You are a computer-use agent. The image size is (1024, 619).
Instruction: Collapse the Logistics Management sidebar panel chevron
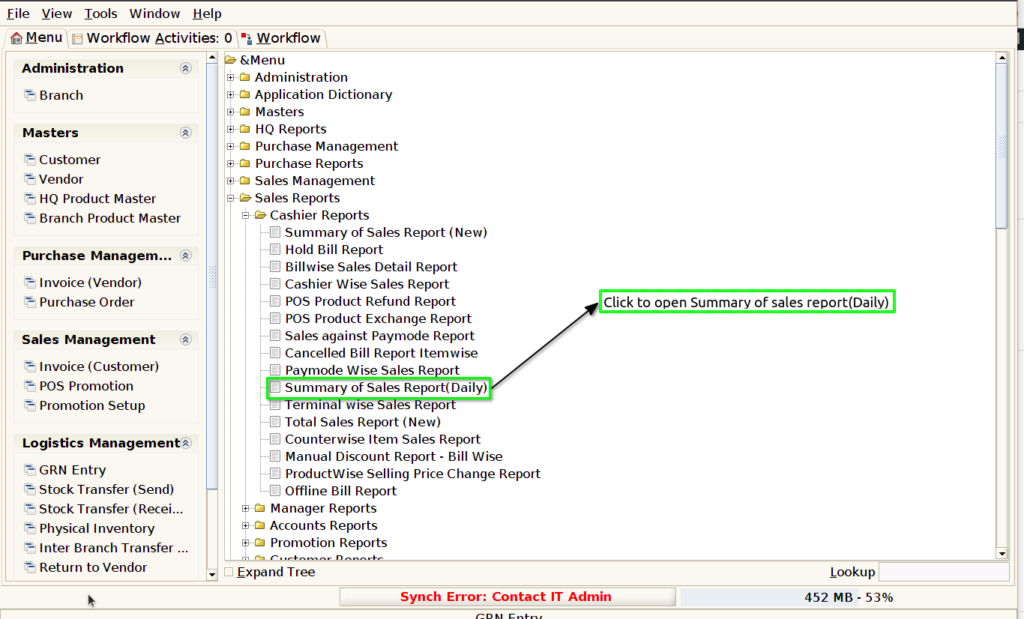[x=186, y=443]
